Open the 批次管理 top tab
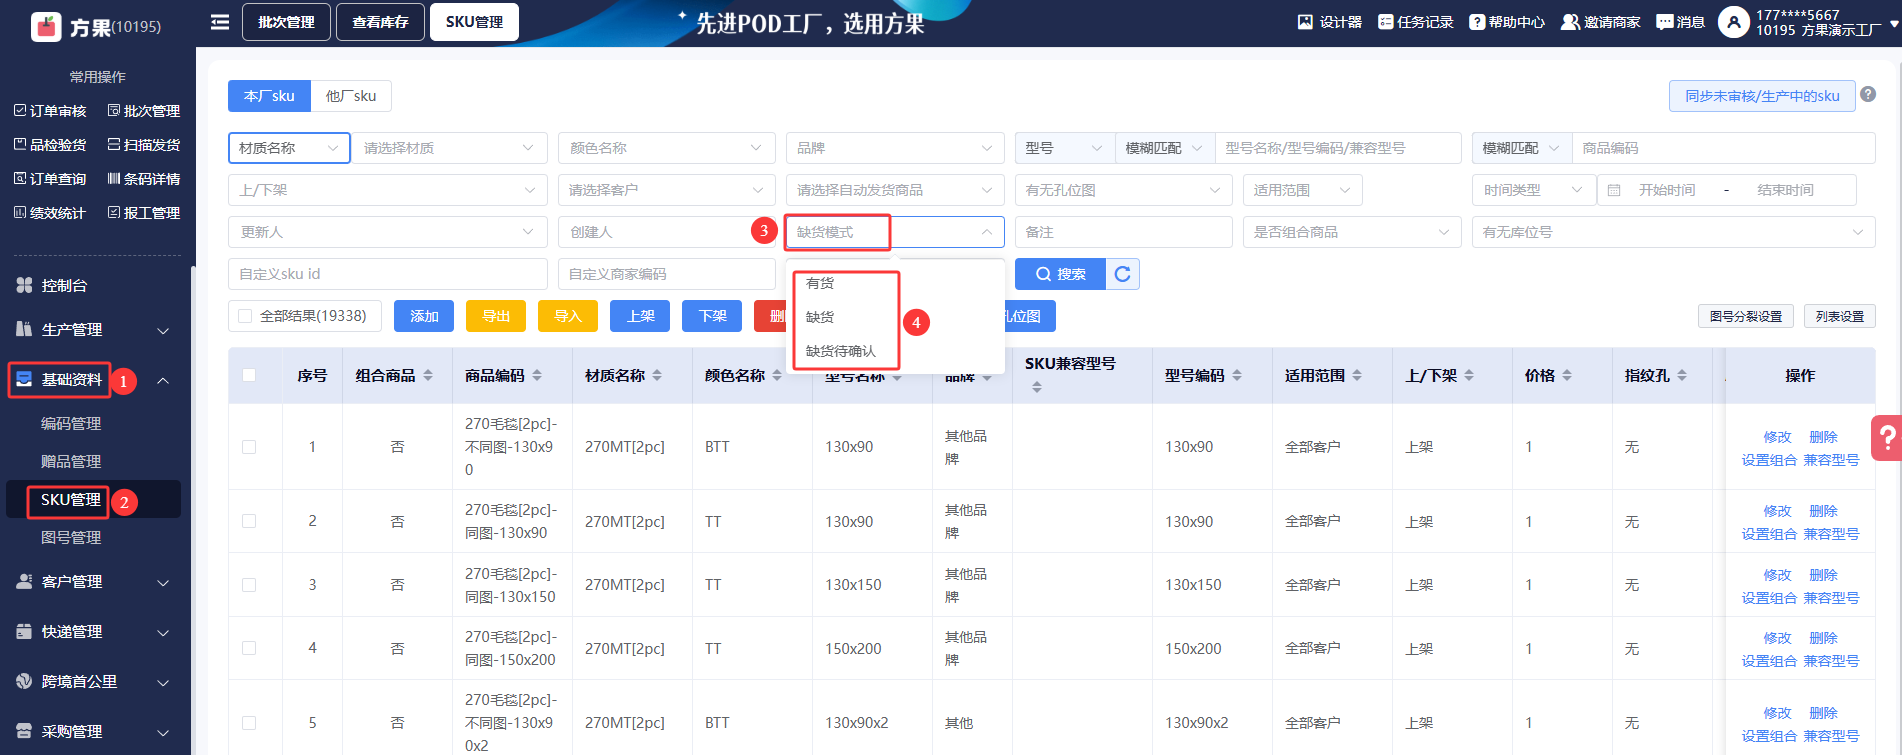Image resolution: width=1902 pixels, height=755 pixels. pyautogui.click(x=286, y=22)
